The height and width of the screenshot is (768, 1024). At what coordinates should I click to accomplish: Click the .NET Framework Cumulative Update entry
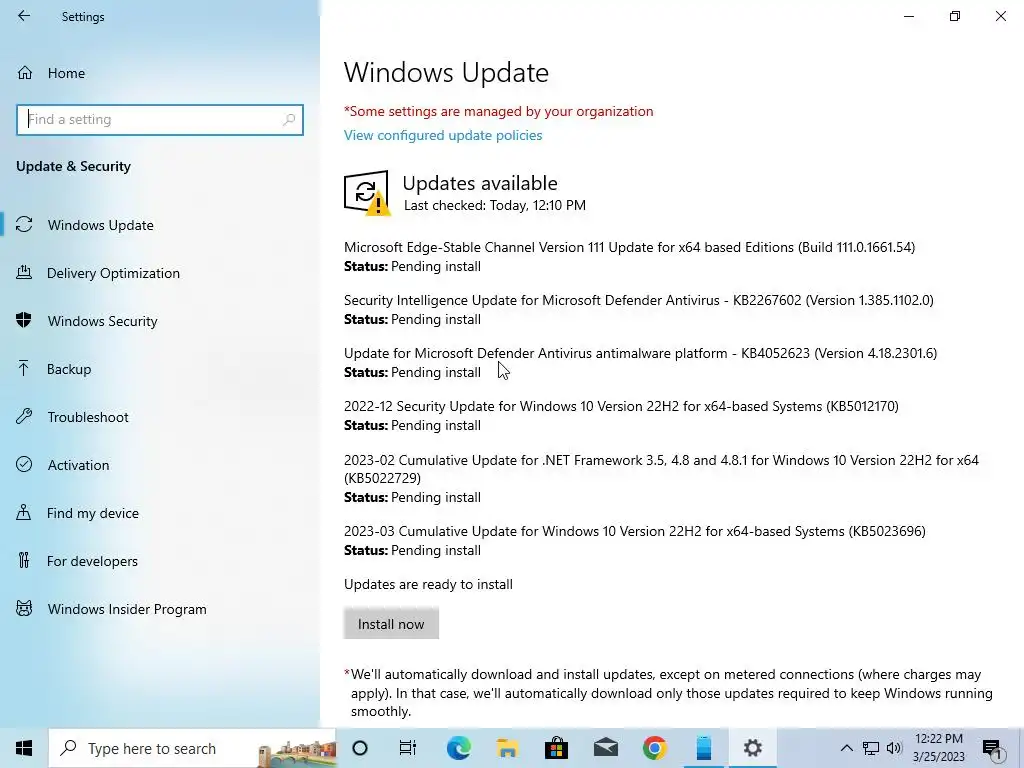661,478
